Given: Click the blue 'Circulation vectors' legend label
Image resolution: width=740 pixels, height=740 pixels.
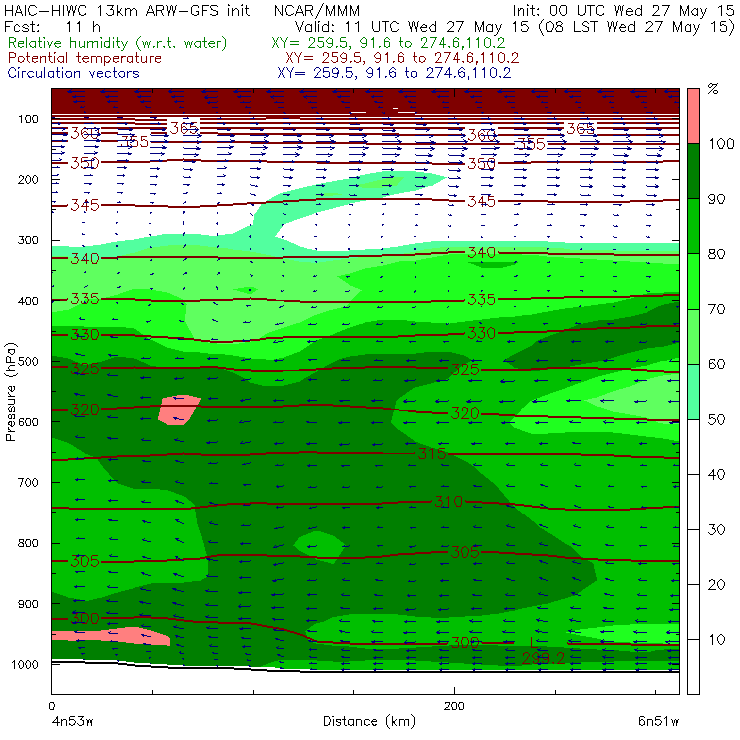Looking at the screenshot, I should 73,73.
